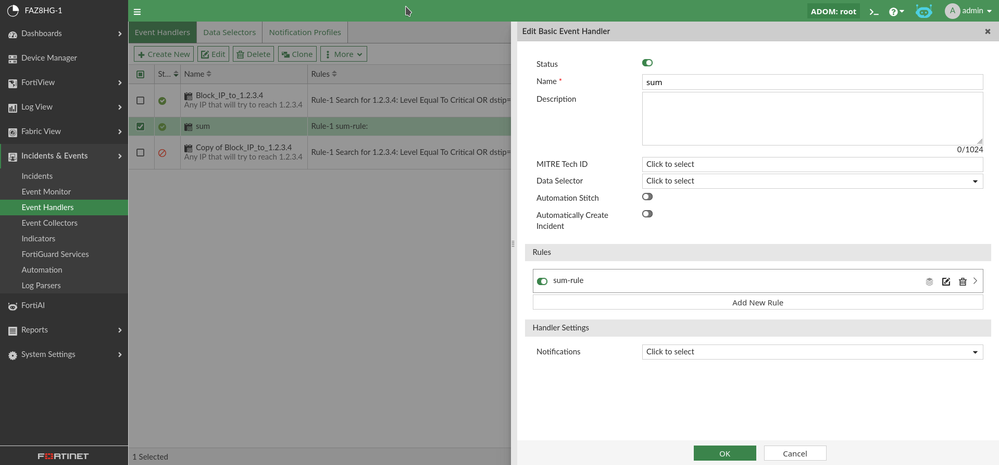Close the Edit Basic Event Handler panel

click(988, 32)
